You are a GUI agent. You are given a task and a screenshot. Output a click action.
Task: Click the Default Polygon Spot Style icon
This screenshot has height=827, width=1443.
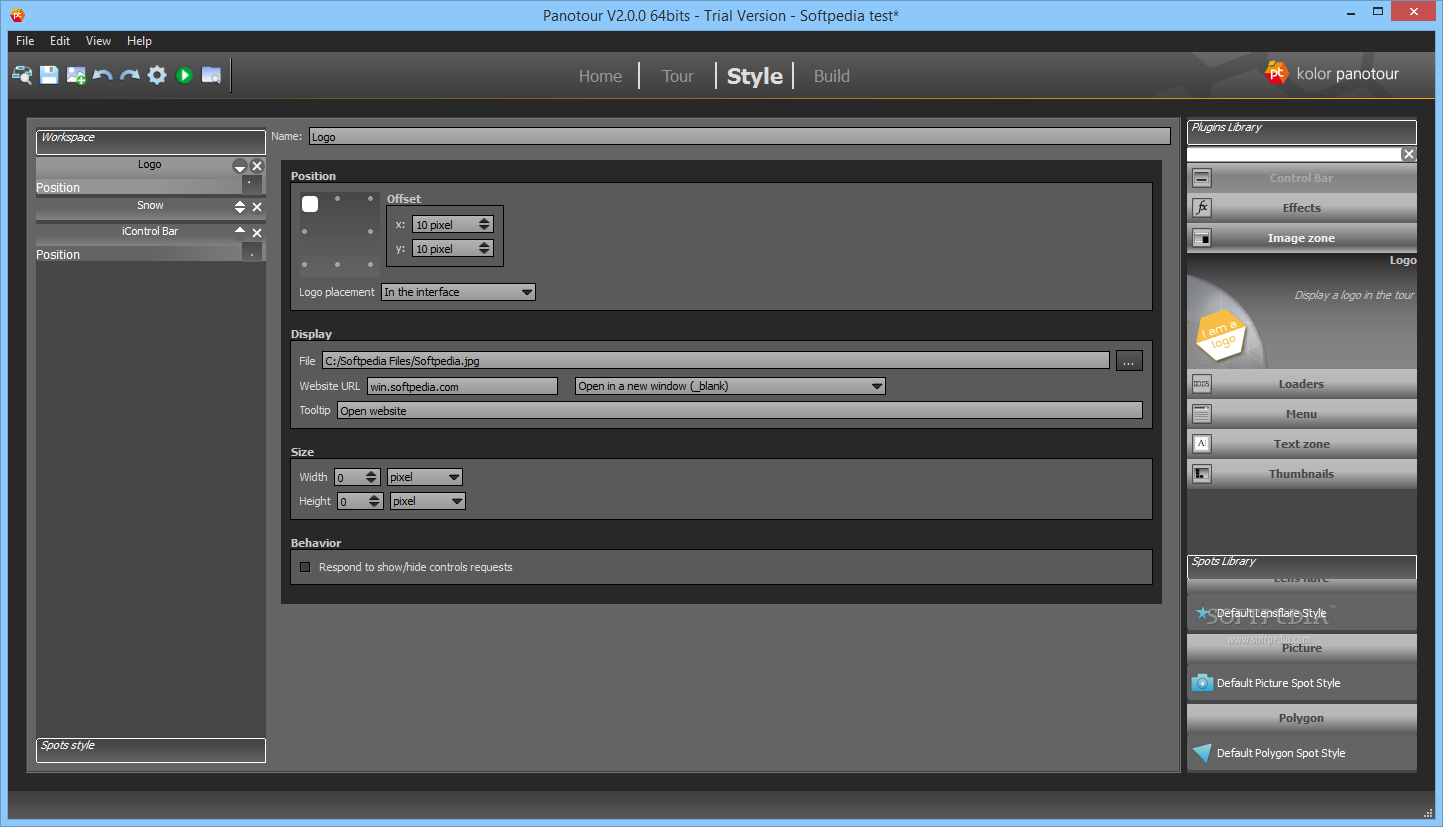tap(1202, 753)
